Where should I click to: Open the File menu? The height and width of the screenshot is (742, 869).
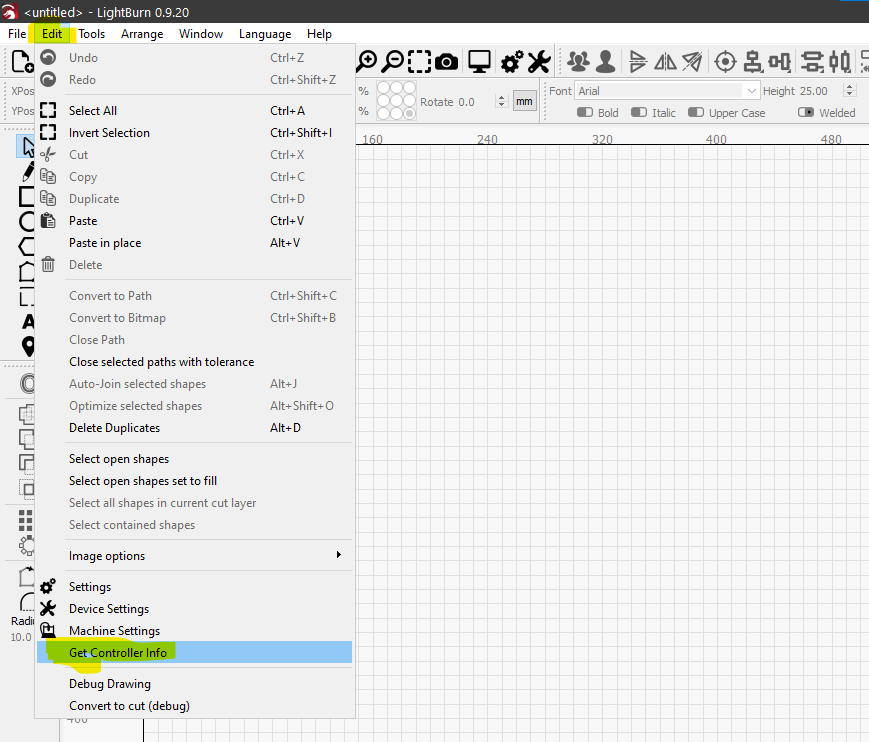click(17, 34)
